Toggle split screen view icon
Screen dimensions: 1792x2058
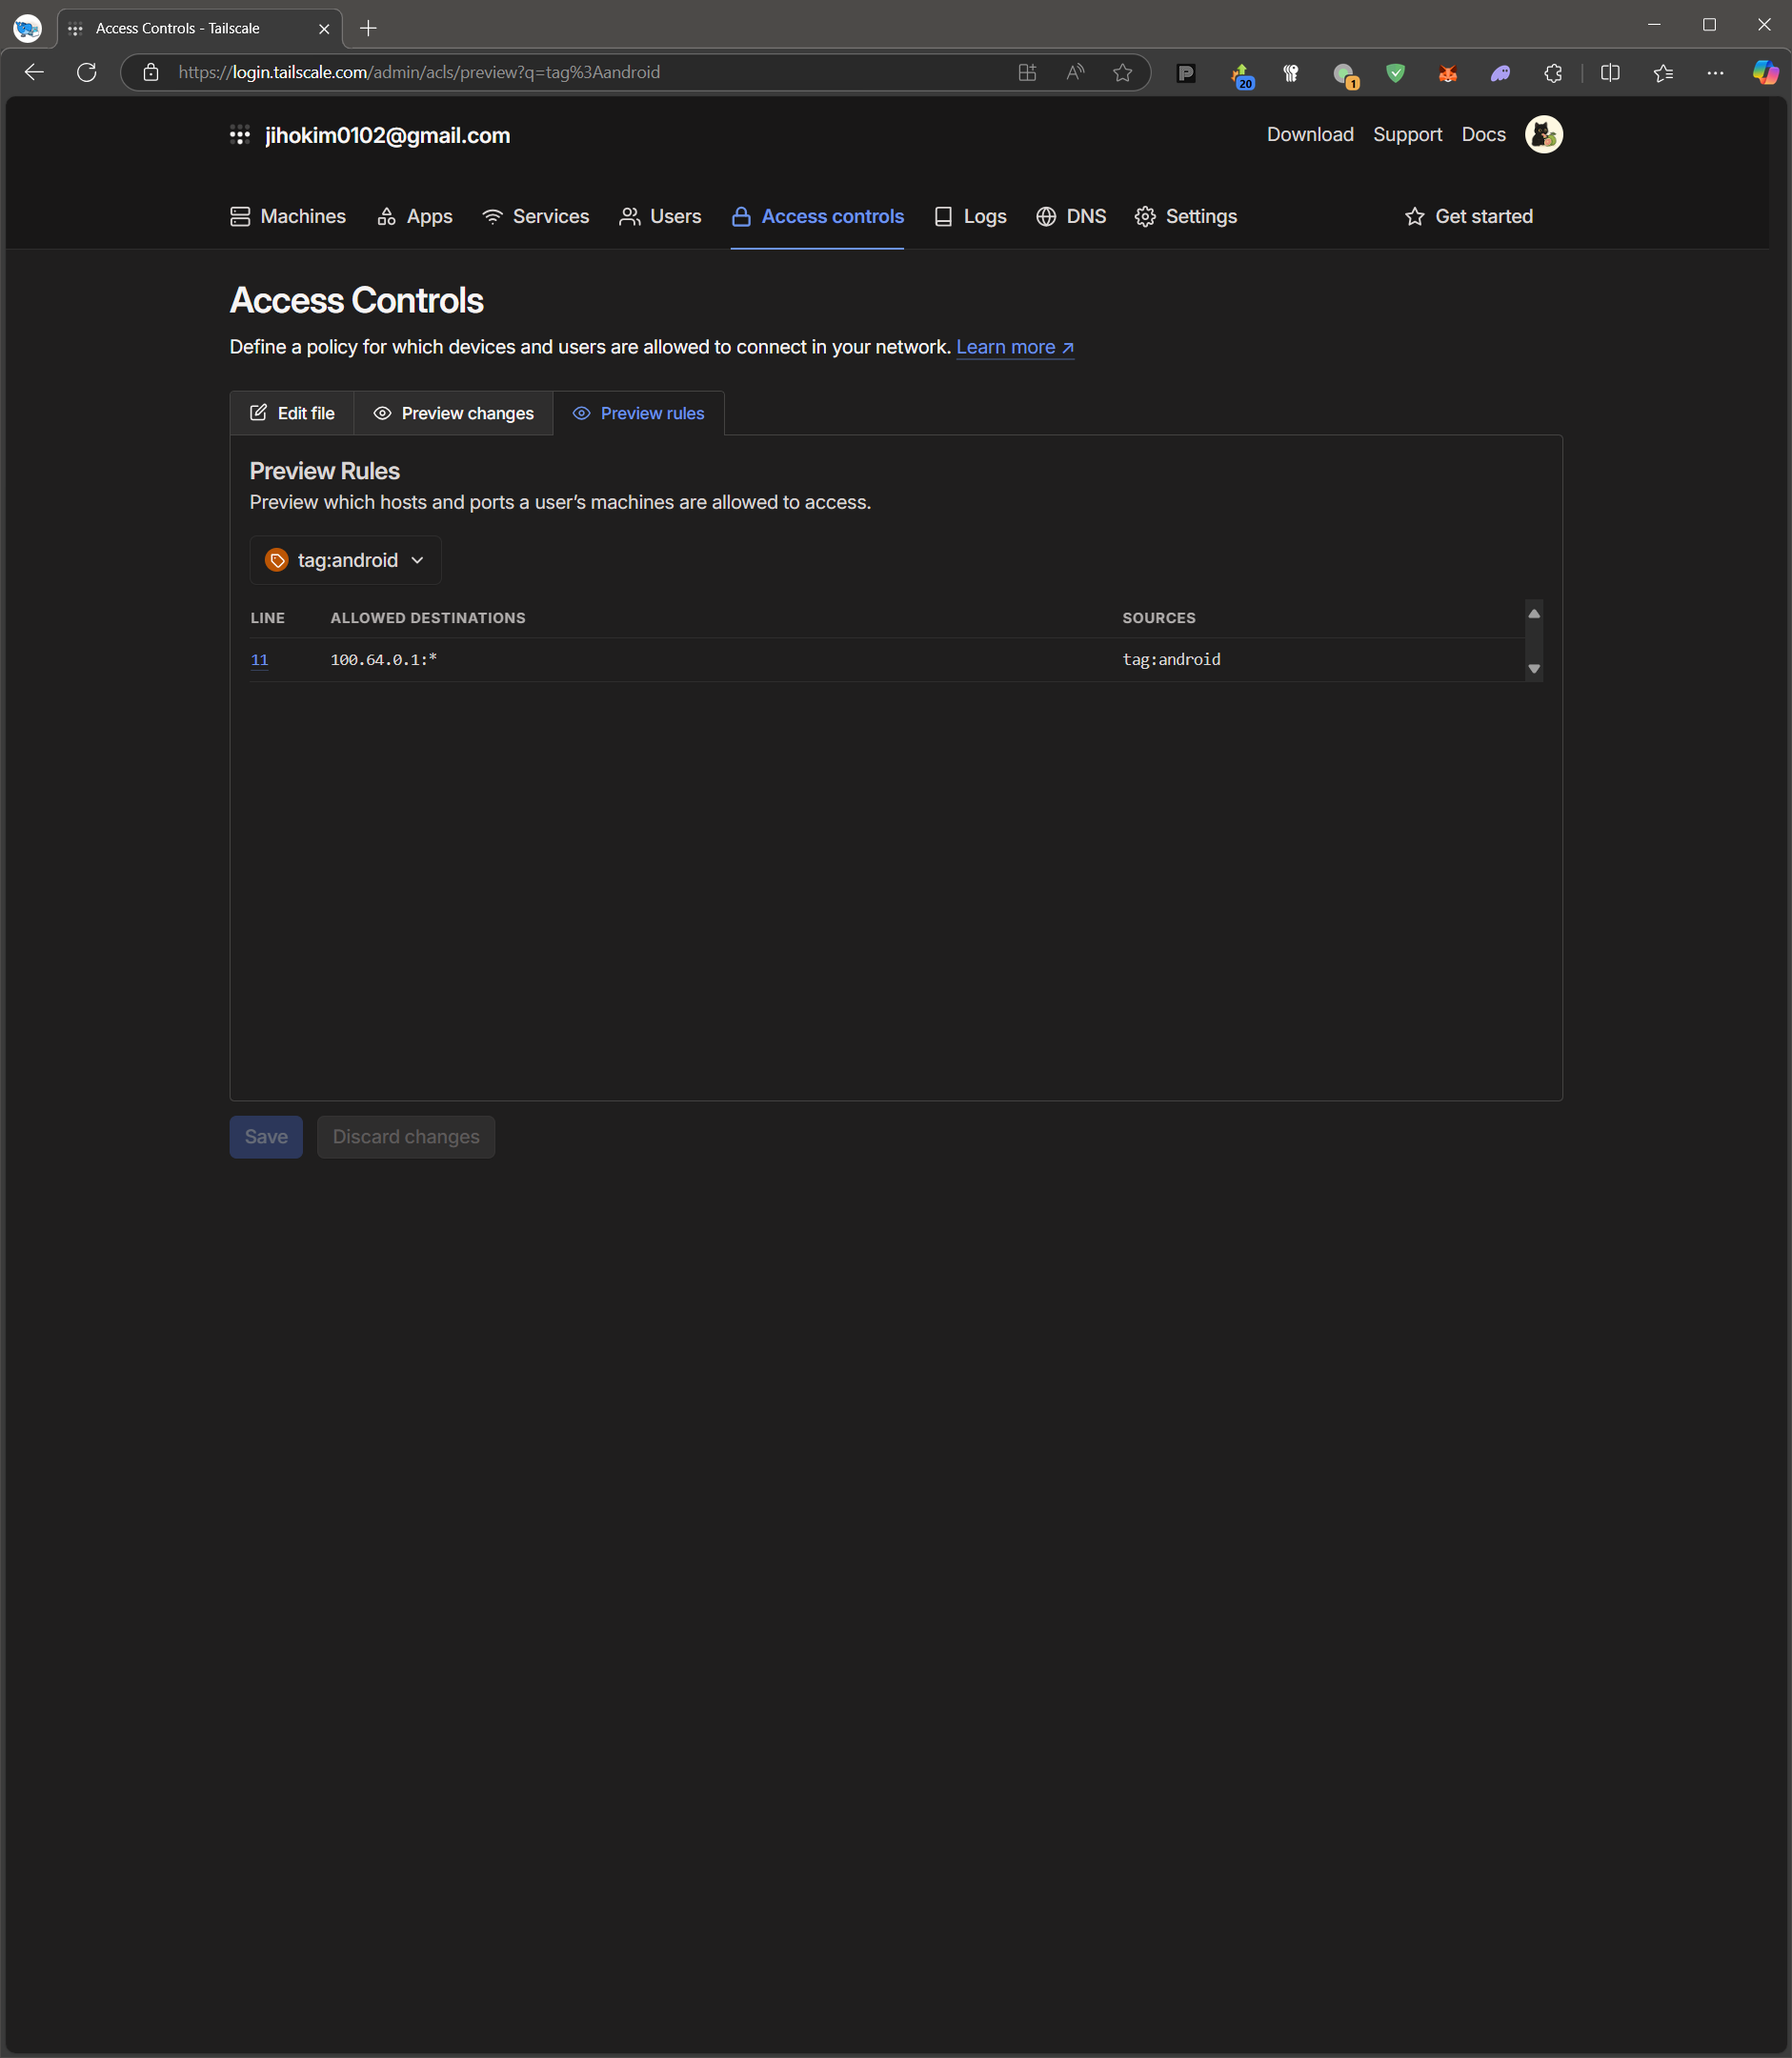pos(1610,72)
